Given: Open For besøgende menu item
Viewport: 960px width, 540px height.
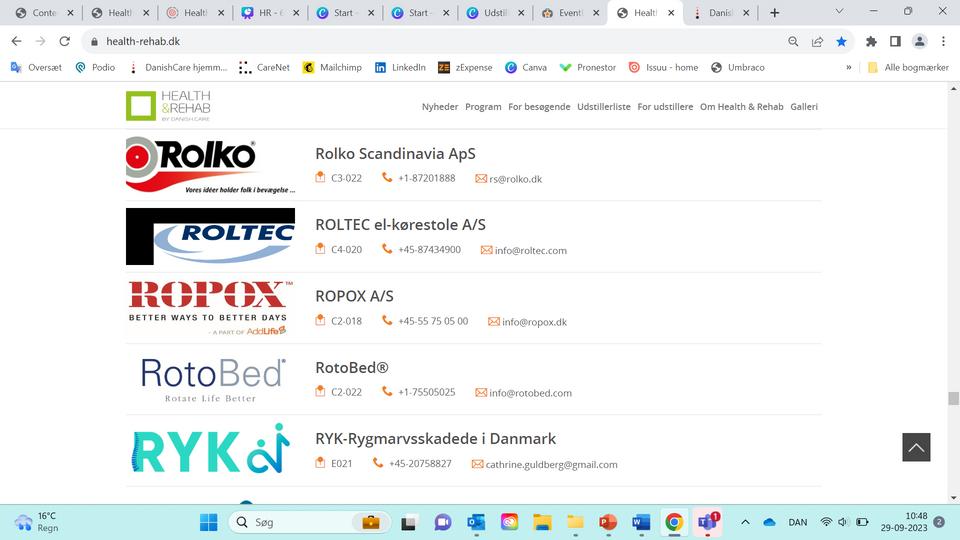Looking at the screenshot, I should pos(539,107).
